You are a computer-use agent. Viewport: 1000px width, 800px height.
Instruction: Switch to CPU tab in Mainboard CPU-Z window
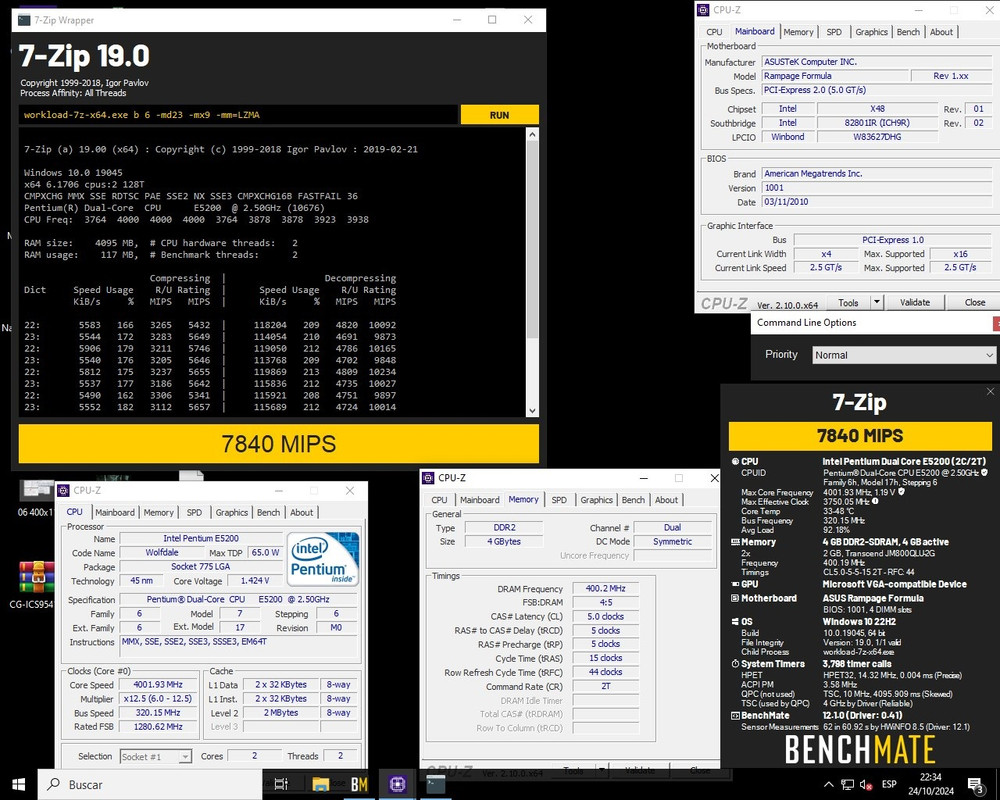(714, 32)
